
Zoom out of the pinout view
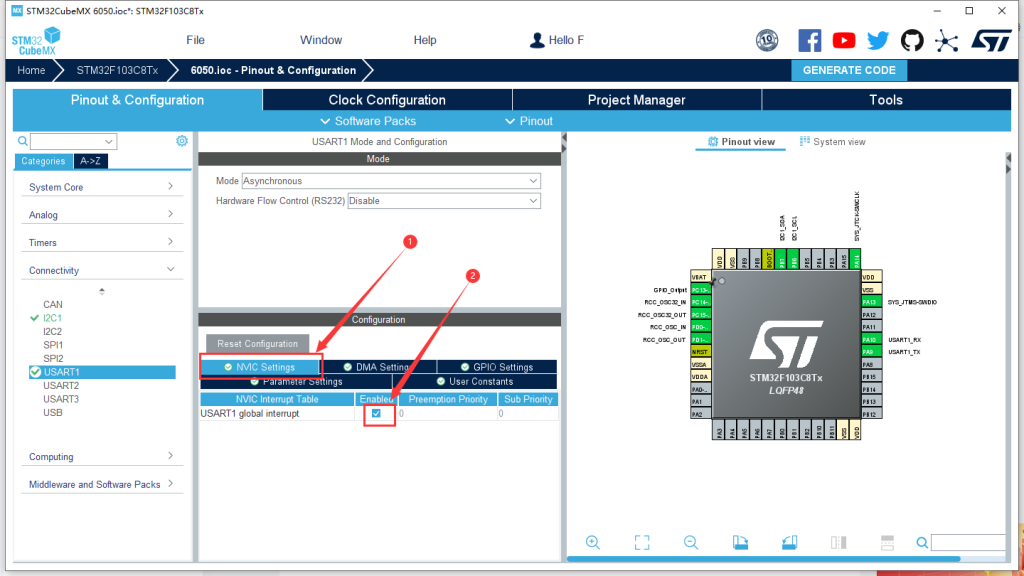pyautogui.click(x=690, y=542)
